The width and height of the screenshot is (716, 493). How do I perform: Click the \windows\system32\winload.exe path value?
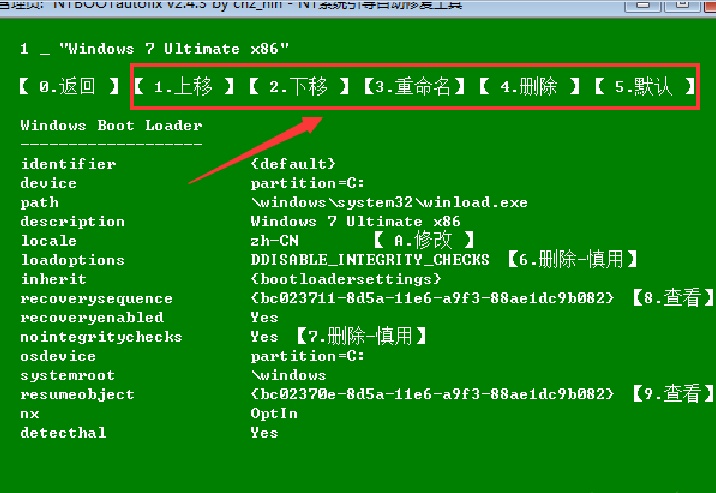pyautogui.click(x=389, y=202)
